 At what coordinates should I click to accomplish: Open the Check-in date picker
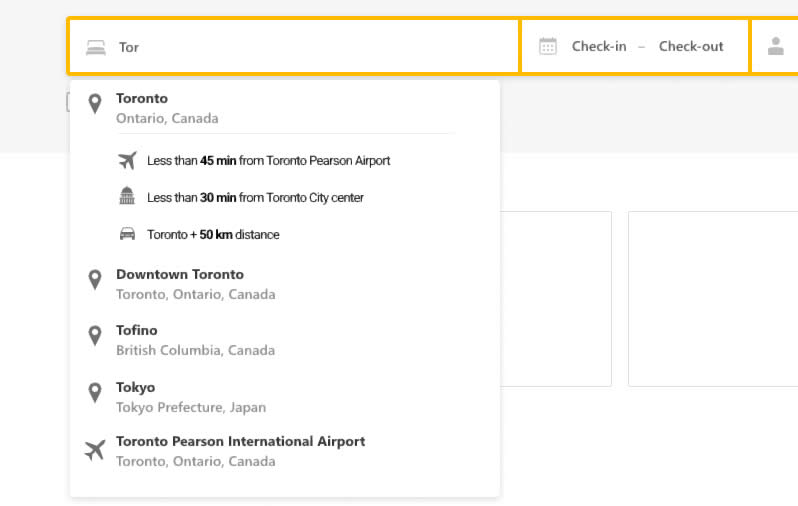599,46
